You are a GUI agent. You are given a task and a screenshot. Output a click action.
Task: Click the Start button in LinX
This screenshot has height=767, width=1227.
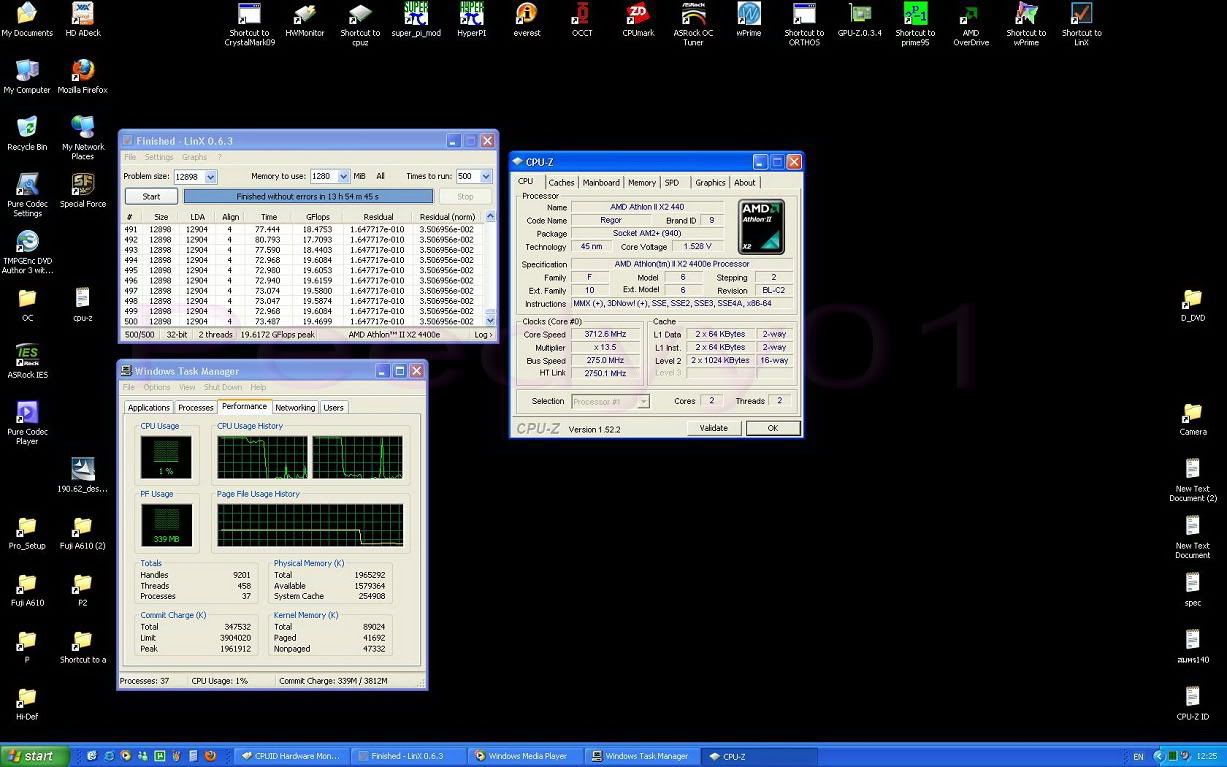click(151, 197)
